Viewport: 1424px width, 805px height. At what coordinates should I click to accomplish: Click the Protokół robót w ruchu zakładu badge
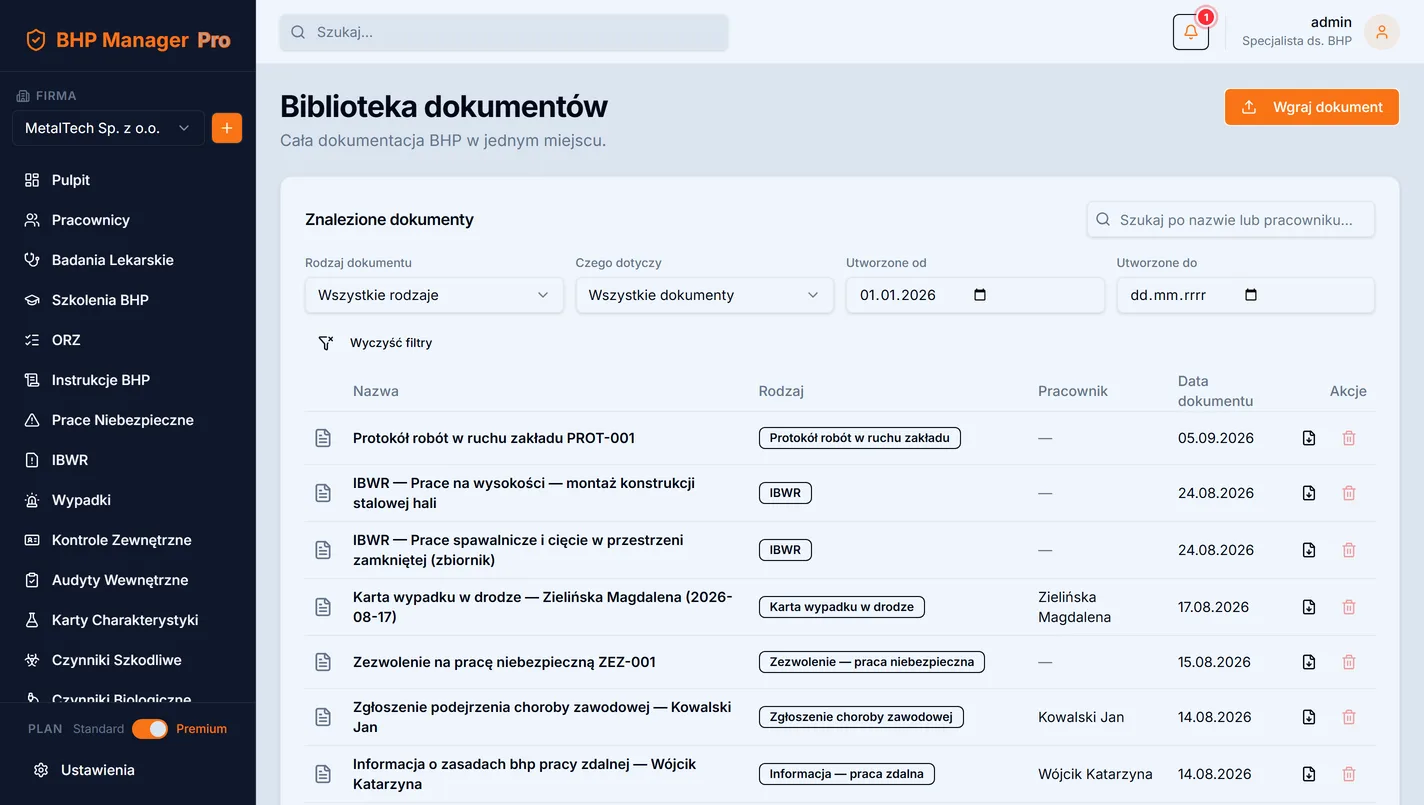[x=860, y=438]
